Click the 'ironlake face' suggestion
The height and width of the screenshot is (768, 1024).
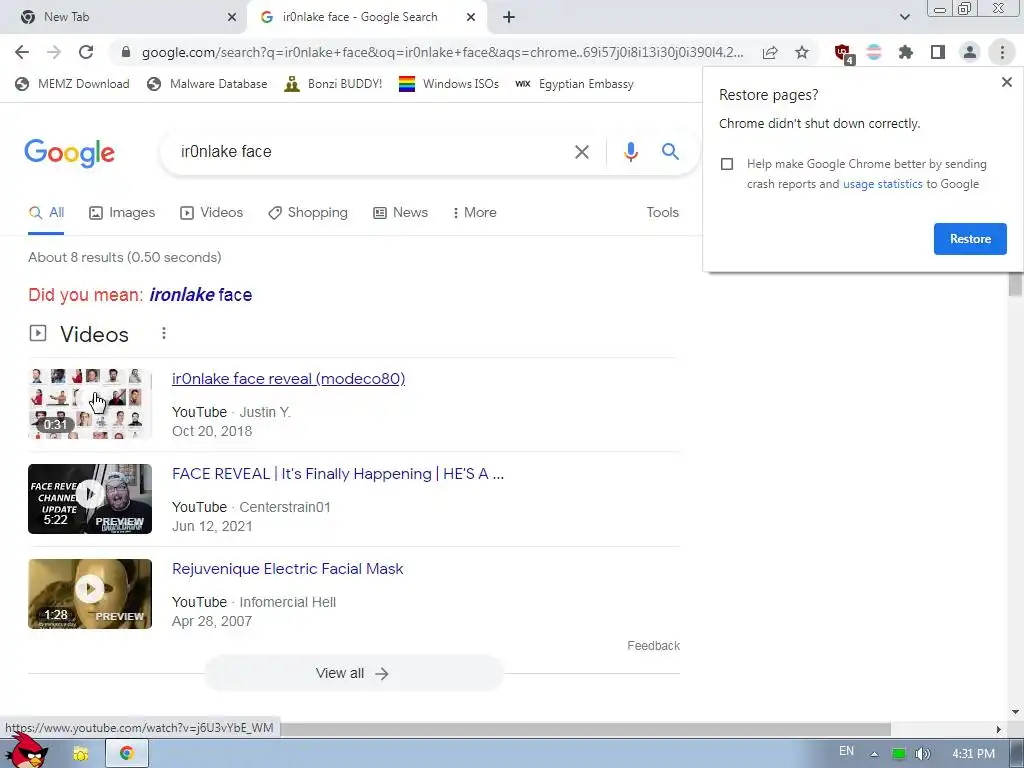tap(200, 295)
